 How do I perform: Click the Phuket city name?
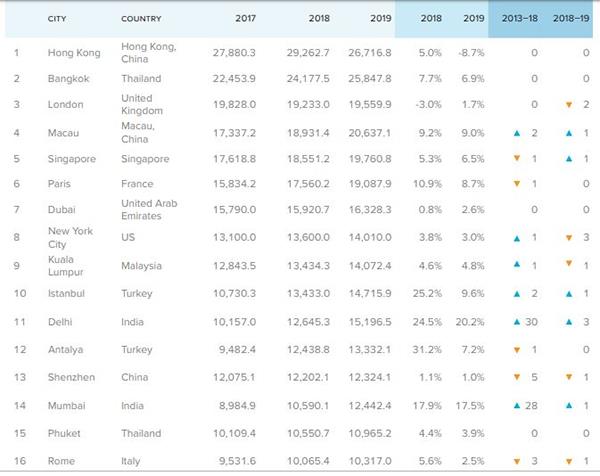click(64, 433)
